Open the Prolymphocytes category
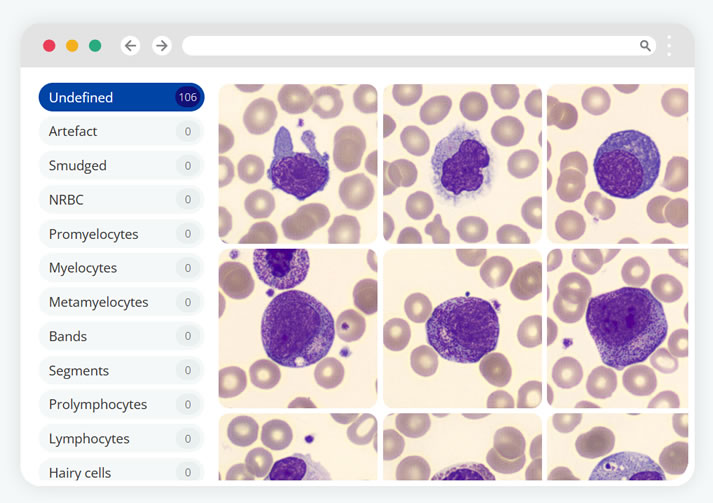The image size is (713, 503). tap(121, 405)
